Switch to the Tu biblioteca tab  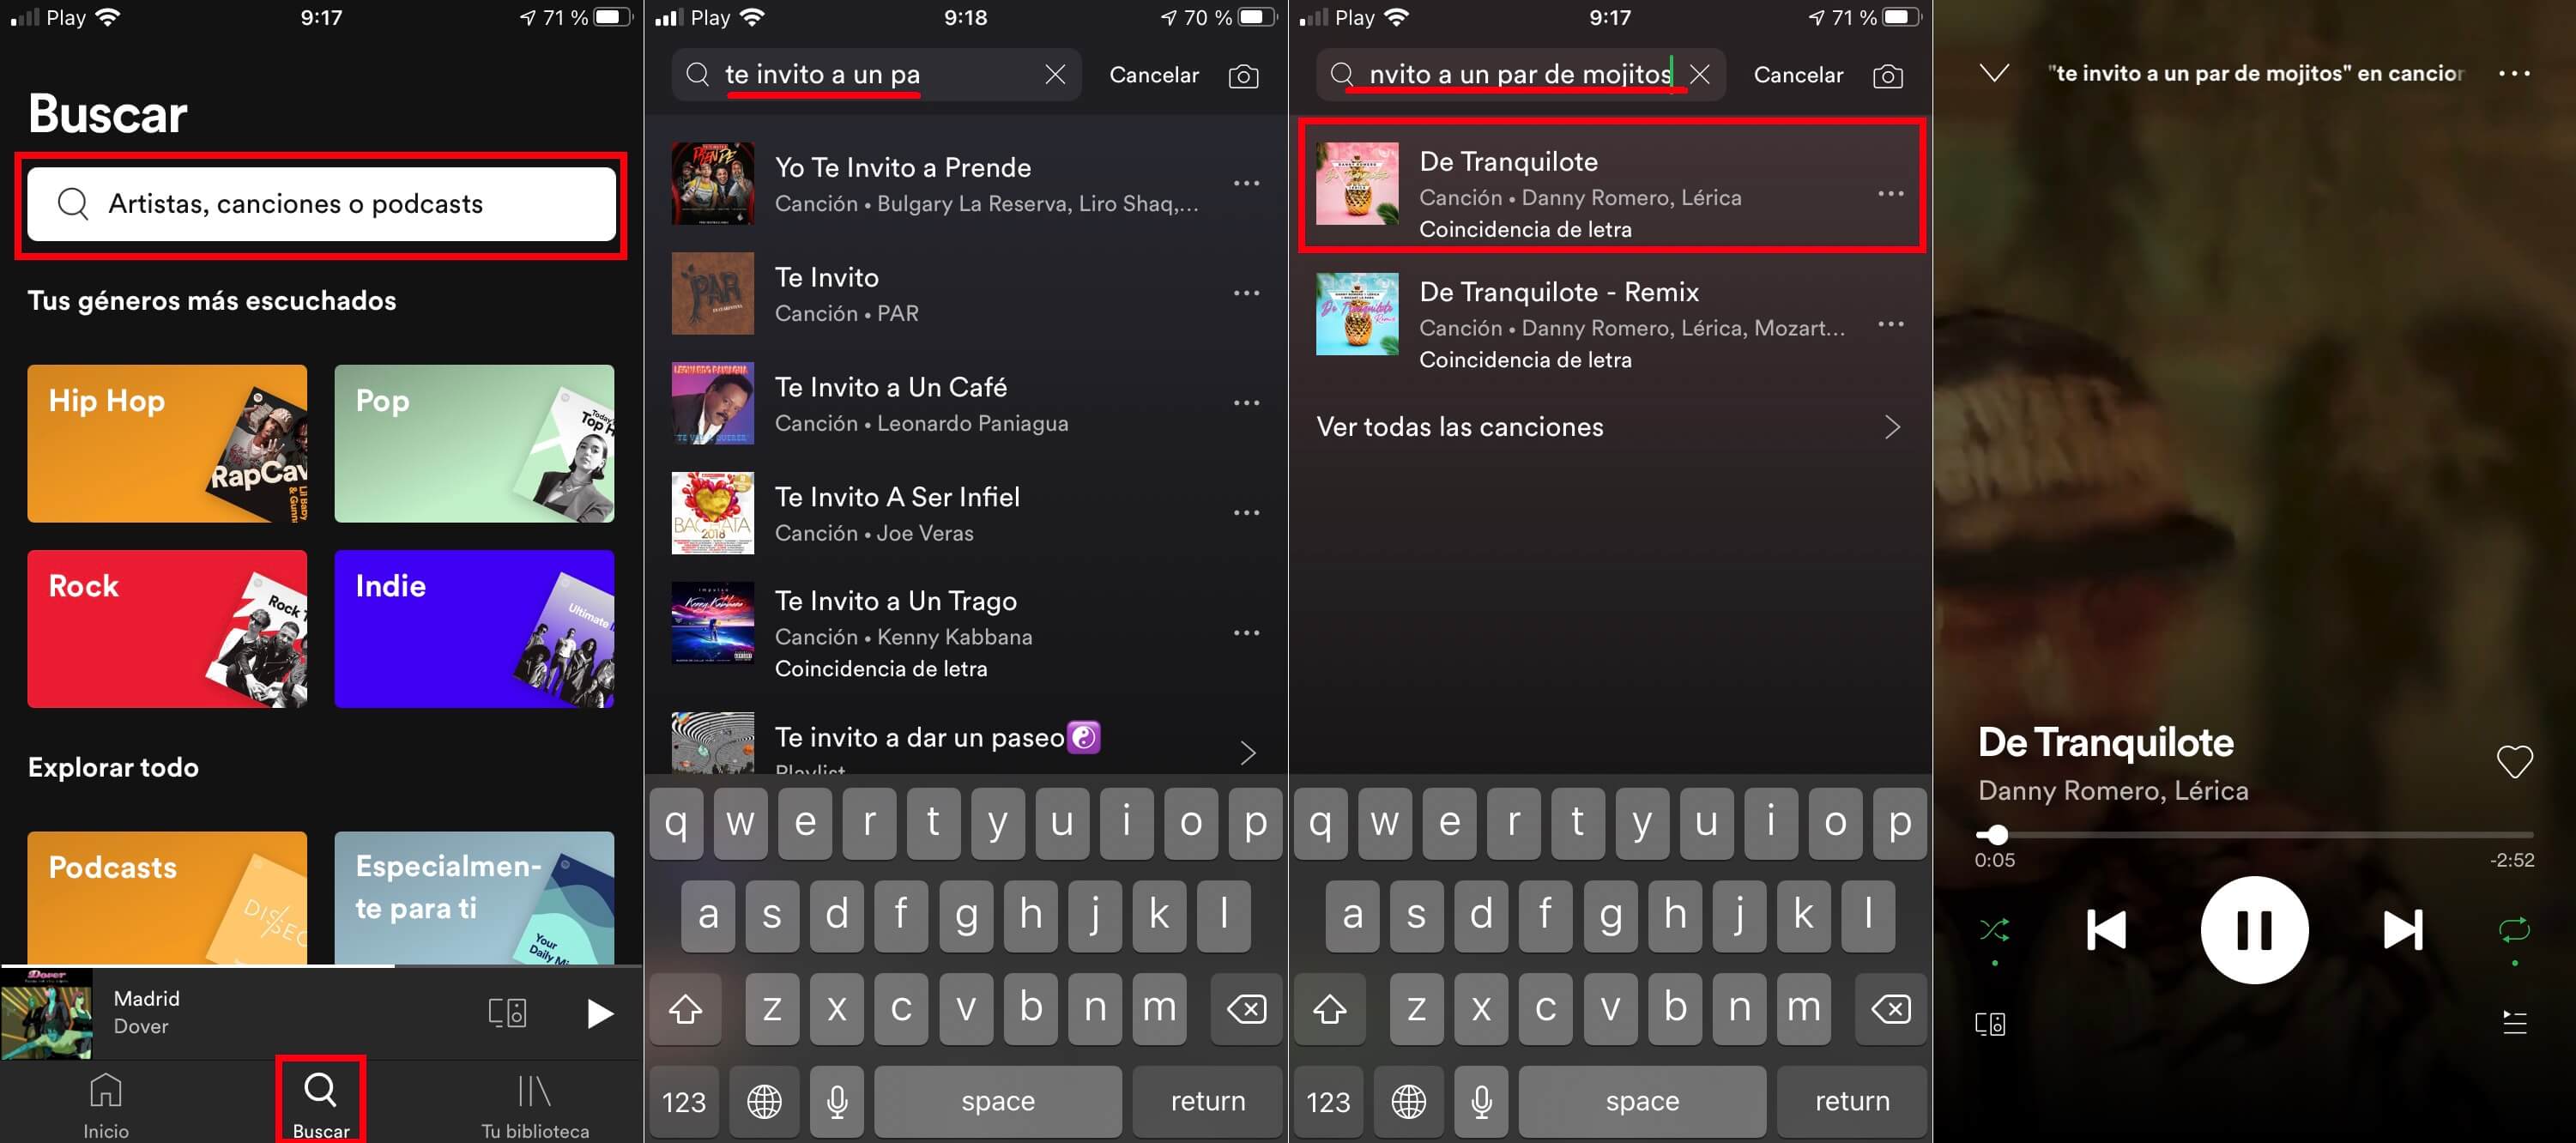pos(535,1105)
